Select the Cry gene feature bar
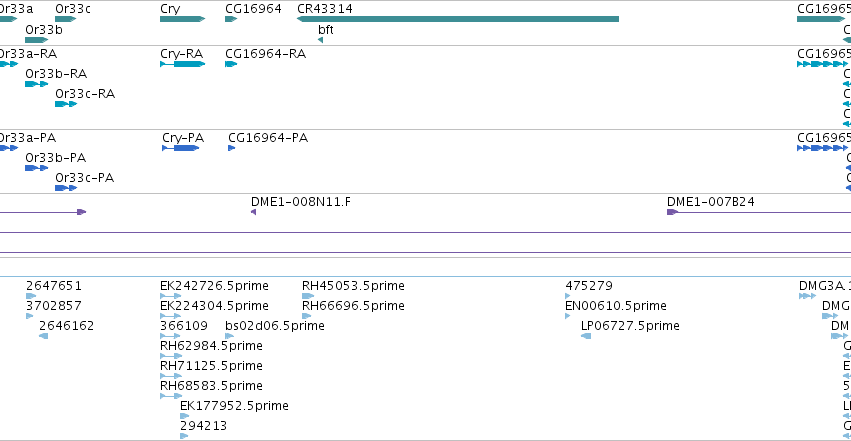This screenshot has width=851, height=441. [182, 19]
